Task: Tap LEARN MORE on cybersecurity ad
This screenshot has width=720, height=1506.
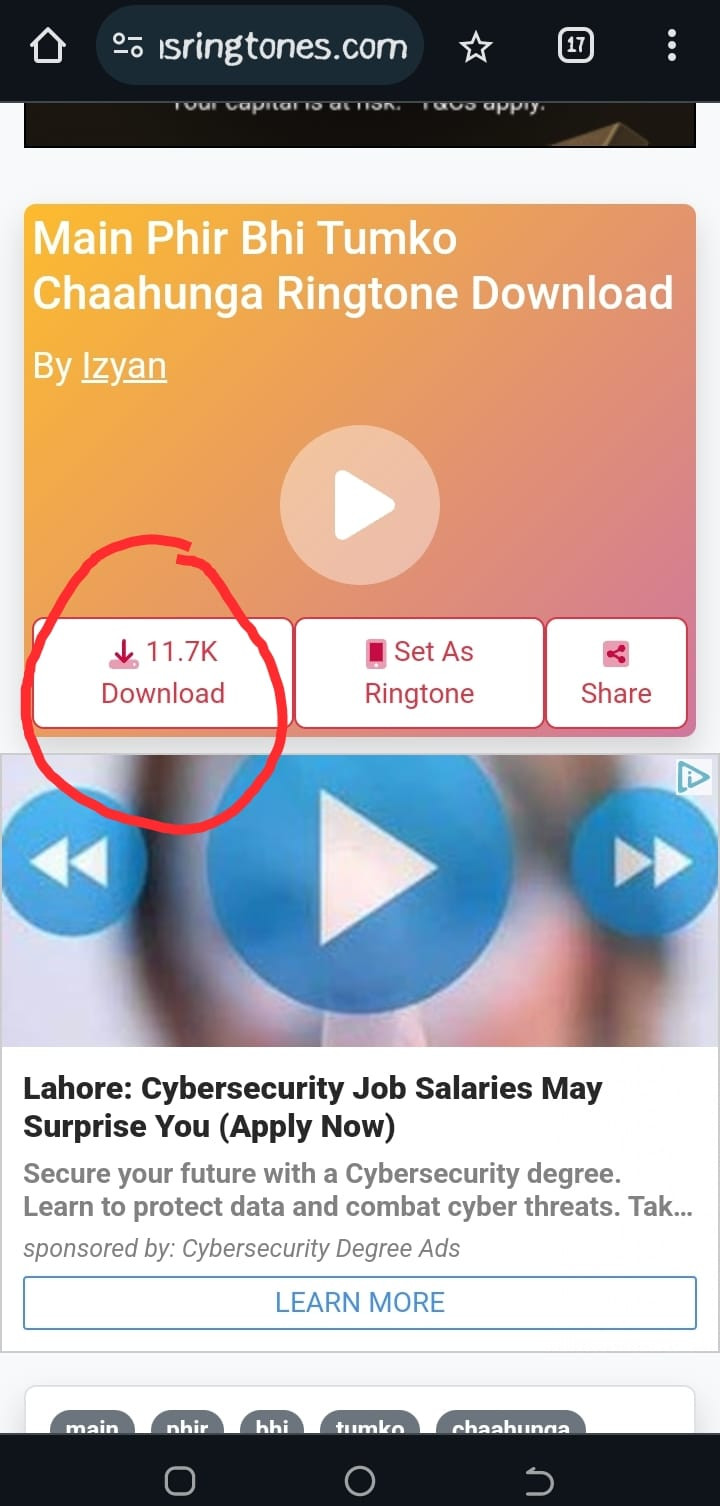Action: tap(360, 1302)
